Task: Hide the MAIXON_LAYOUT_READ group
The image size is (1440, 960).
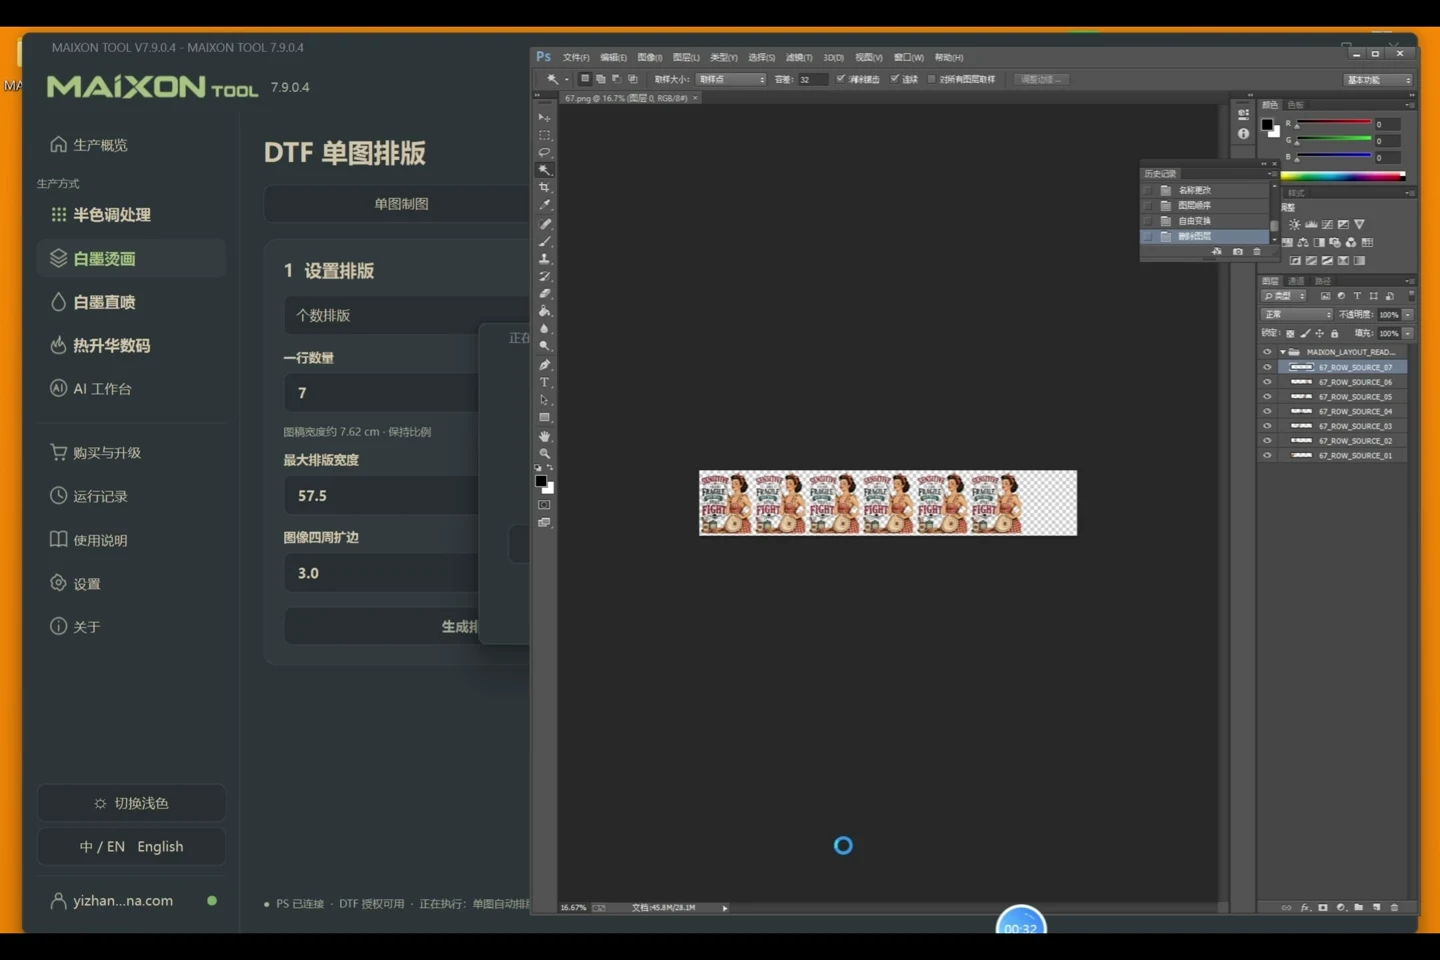Action: coord(1267,352)
